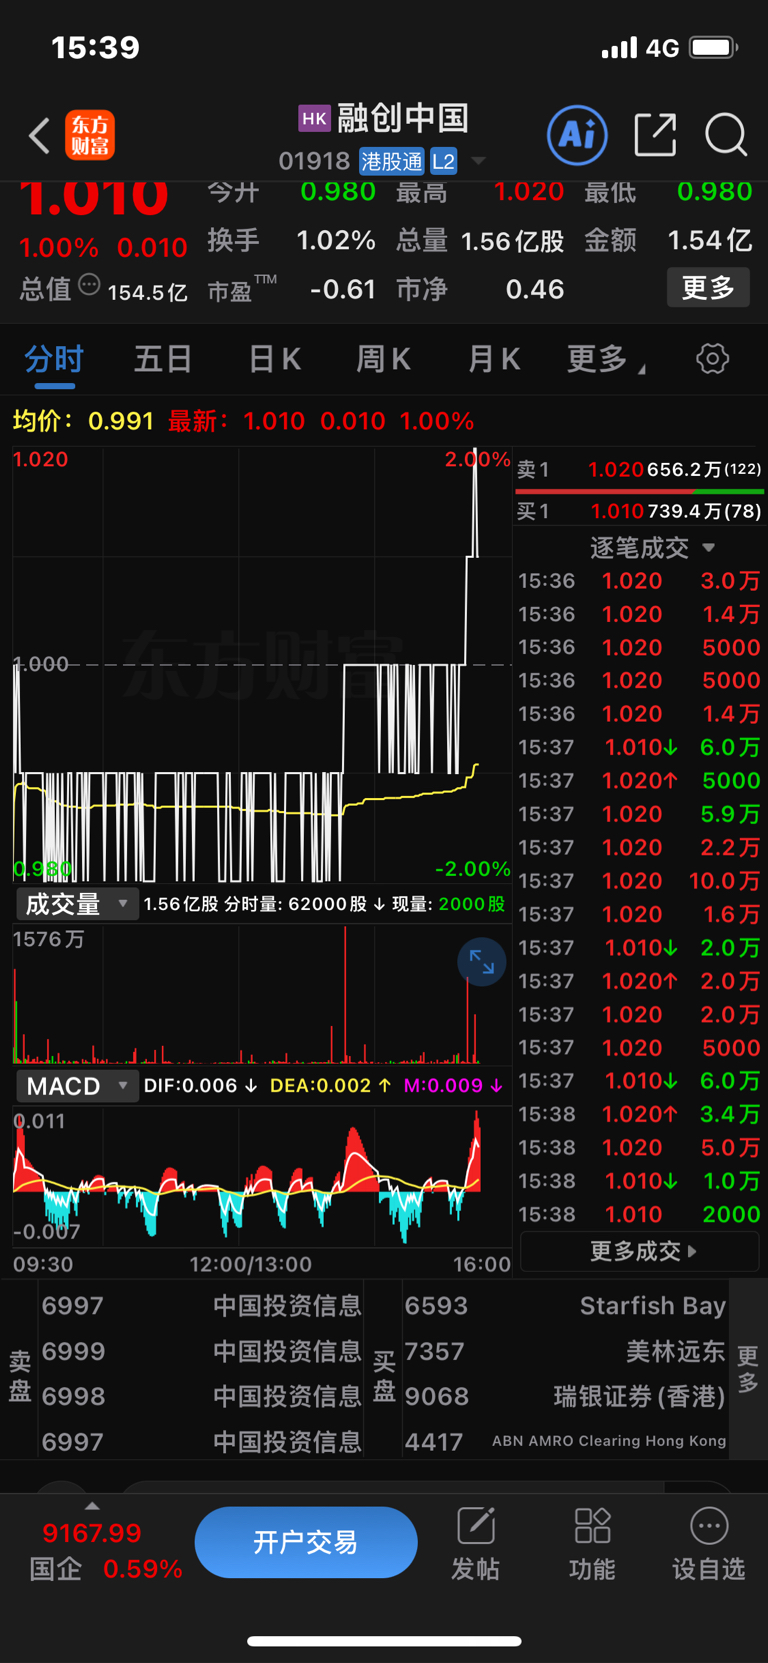The image size is (768, 1663).
Task: Tap 设自选 add to watchlist icon
Action: click(708, 1545)
